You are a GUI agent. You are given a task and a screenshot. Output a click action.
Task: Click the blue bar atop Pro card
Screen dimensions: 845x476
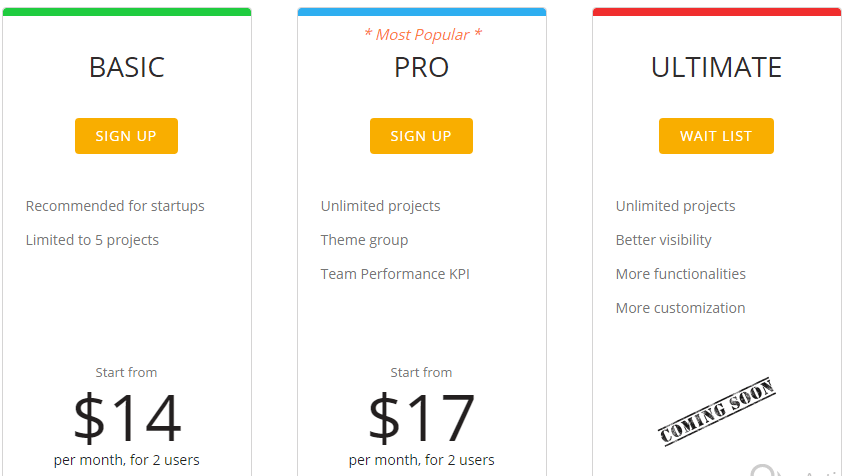421,12
